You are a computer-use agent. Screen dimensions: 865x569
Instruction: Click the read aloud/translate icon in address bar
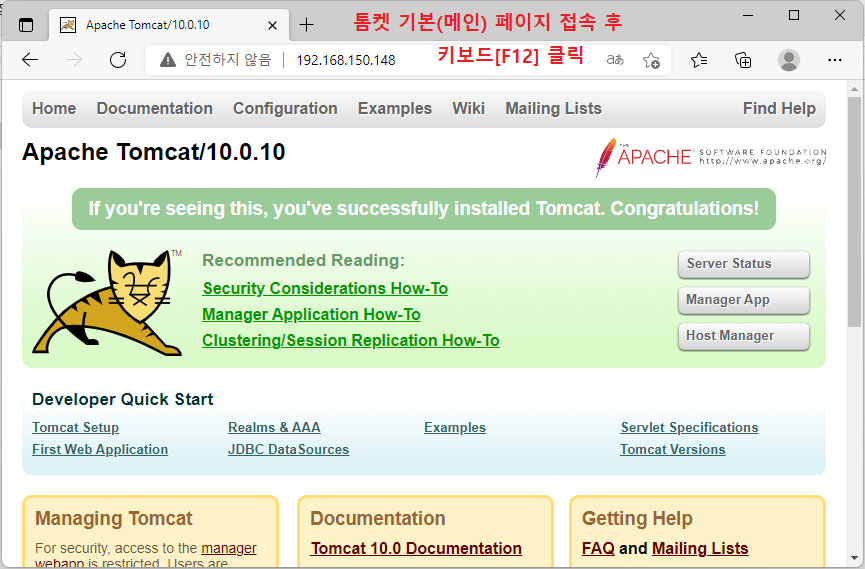[615, 60]
